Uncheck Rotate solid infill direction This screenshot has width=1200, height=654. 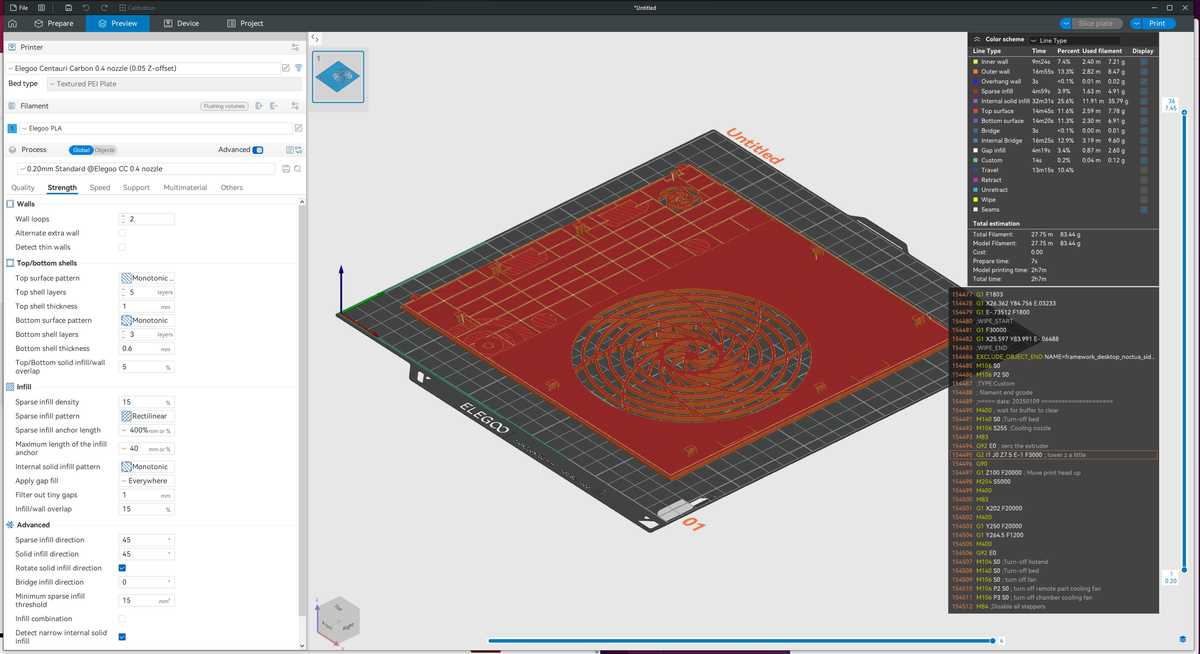(x=122, y=567)
